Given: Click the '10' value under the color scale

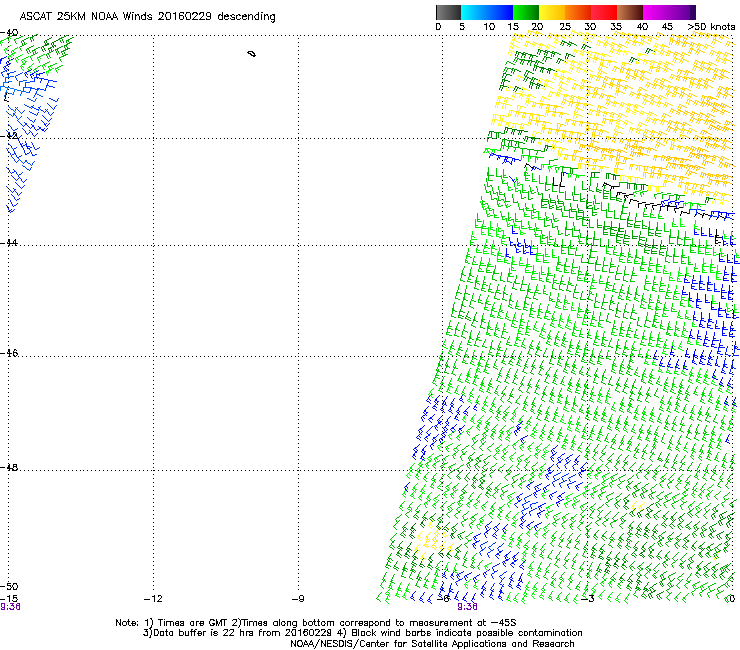Looking at the screenshot, I should [x=489, y=27].
